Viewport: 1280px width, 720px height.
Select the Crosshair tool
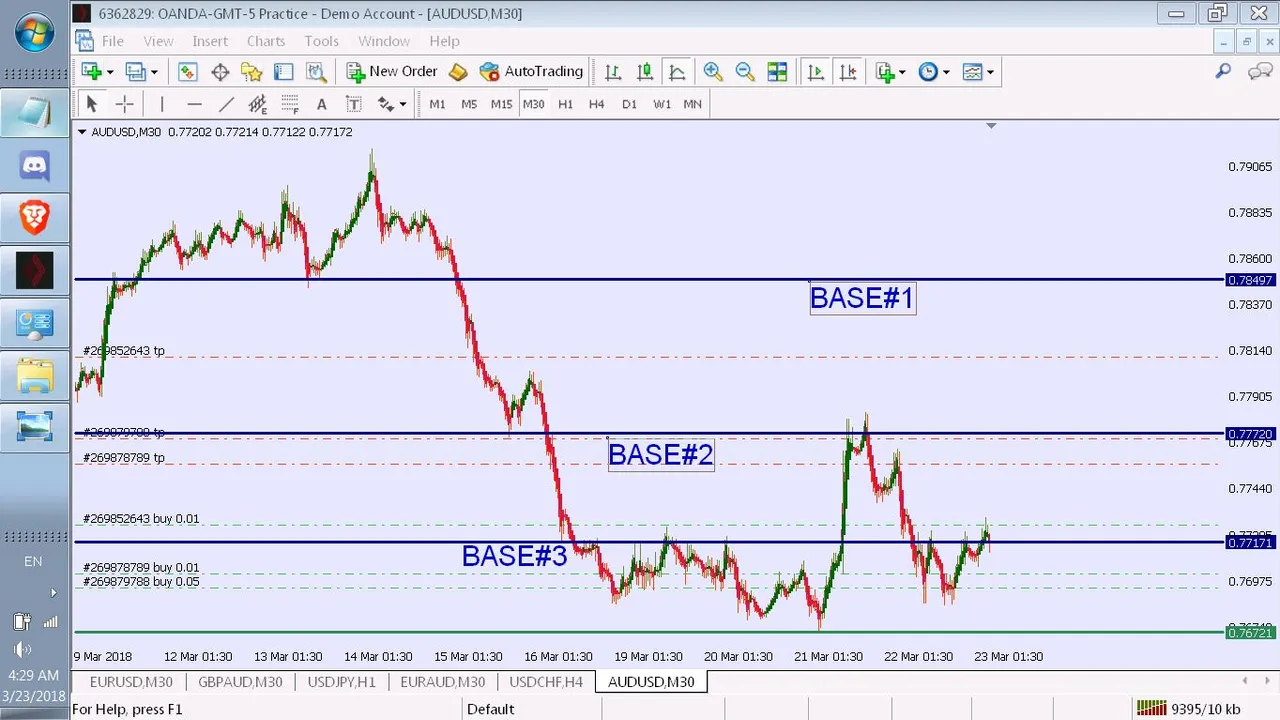click(124, 104)
